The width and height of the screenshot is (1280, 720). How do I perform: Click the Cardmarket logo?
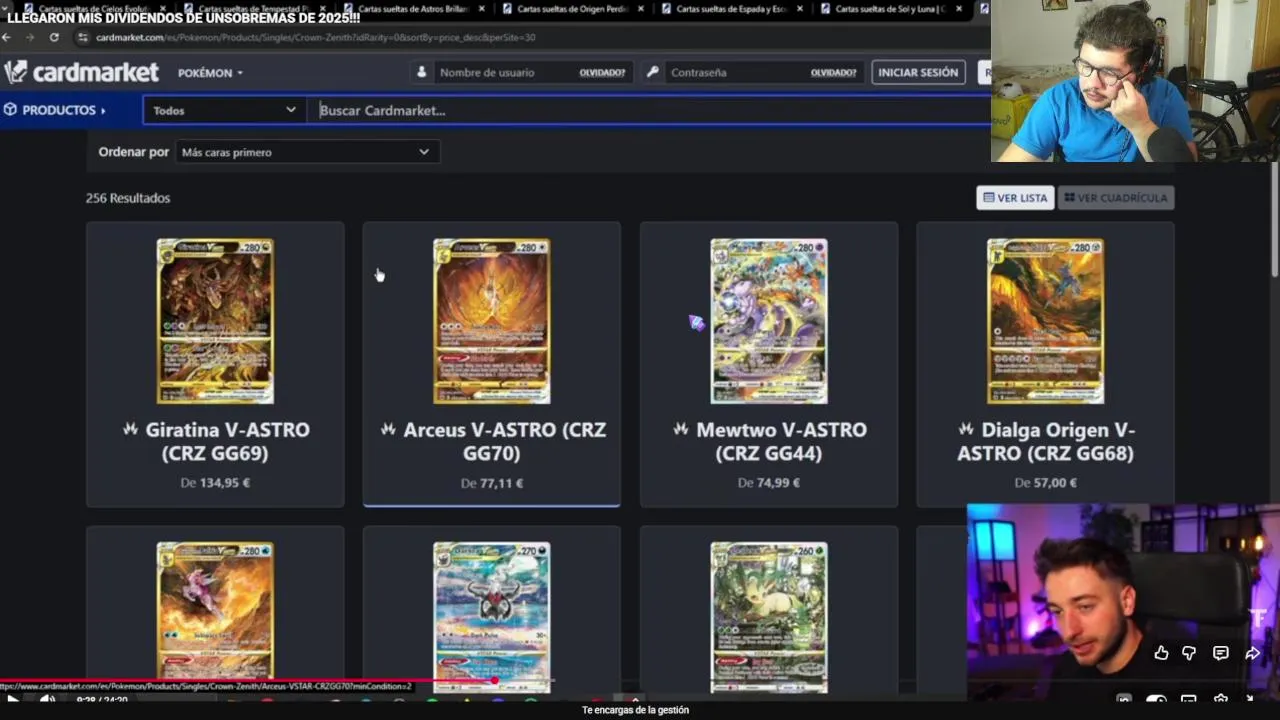click(x=82, y=72)
